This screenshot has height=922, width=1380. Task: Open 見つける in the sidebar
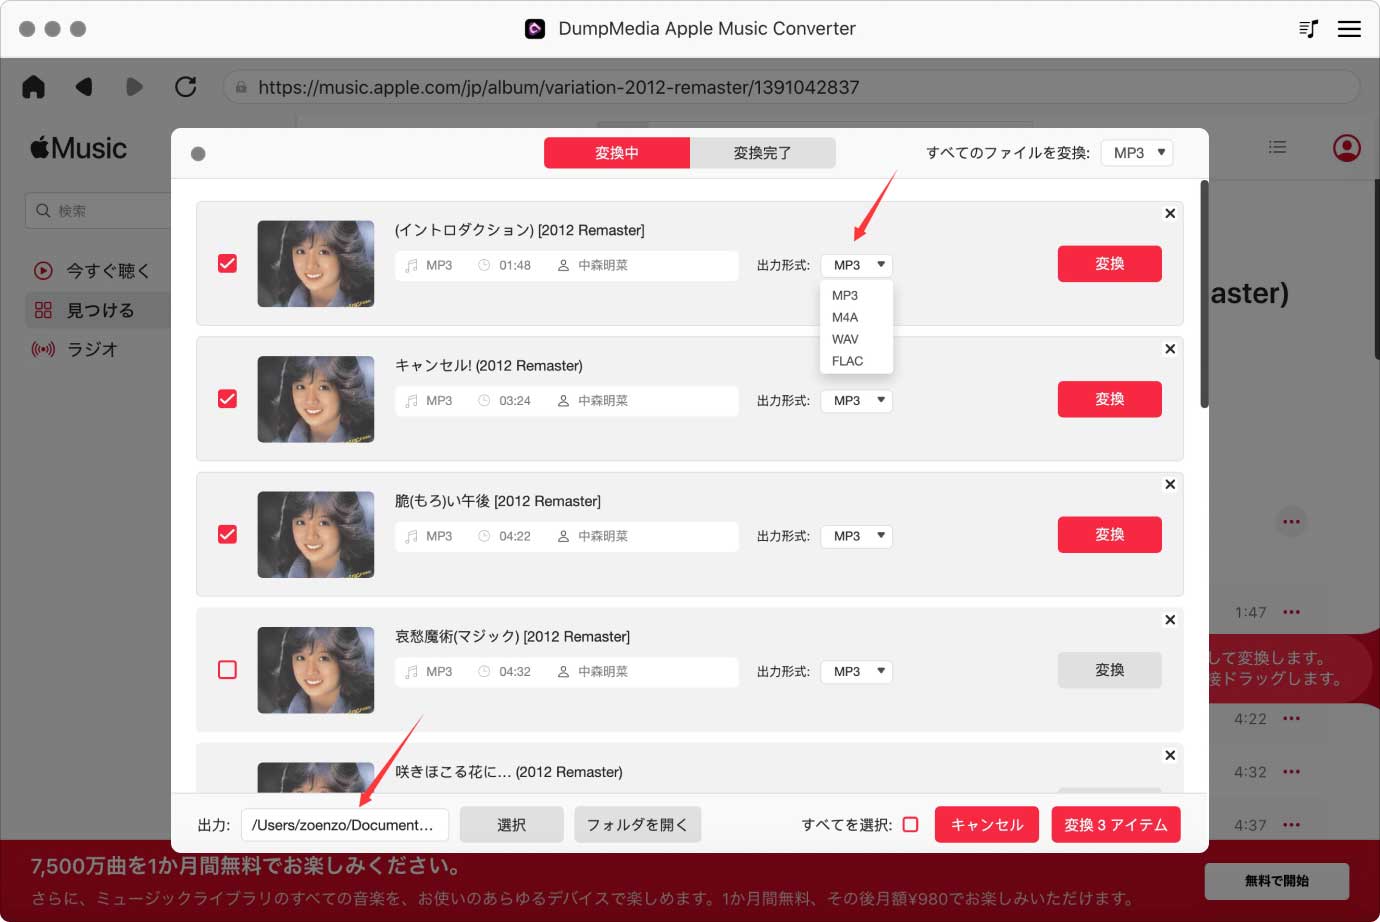pos(97,310)
